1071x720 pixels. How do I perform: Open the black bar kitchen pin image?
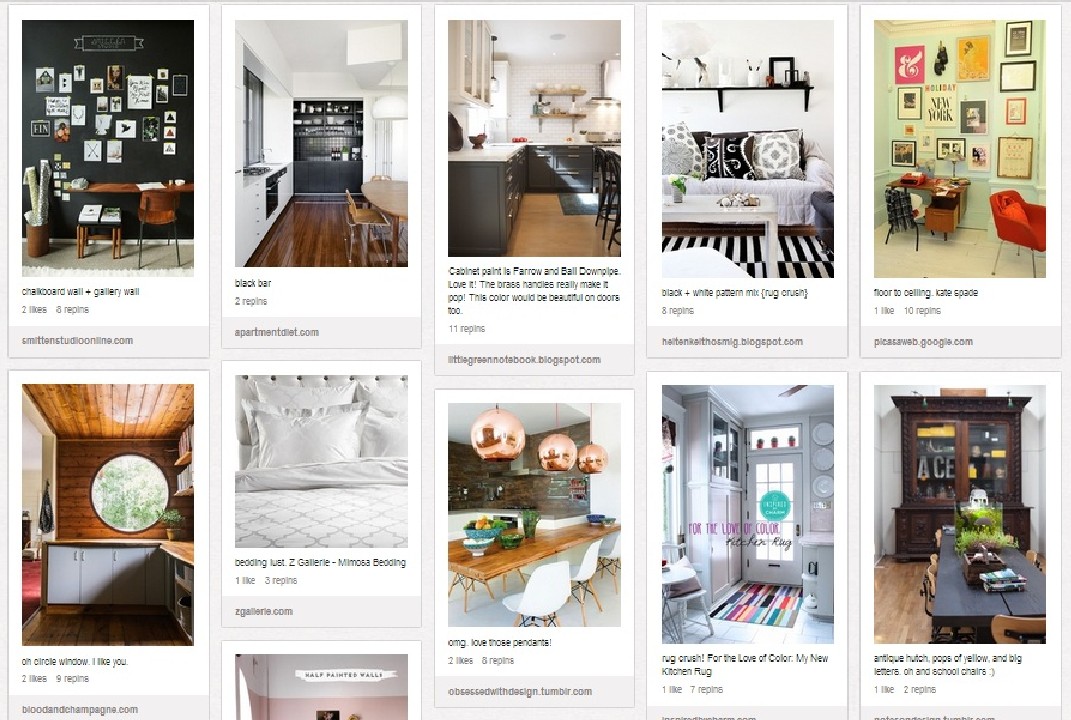[321, 143]
